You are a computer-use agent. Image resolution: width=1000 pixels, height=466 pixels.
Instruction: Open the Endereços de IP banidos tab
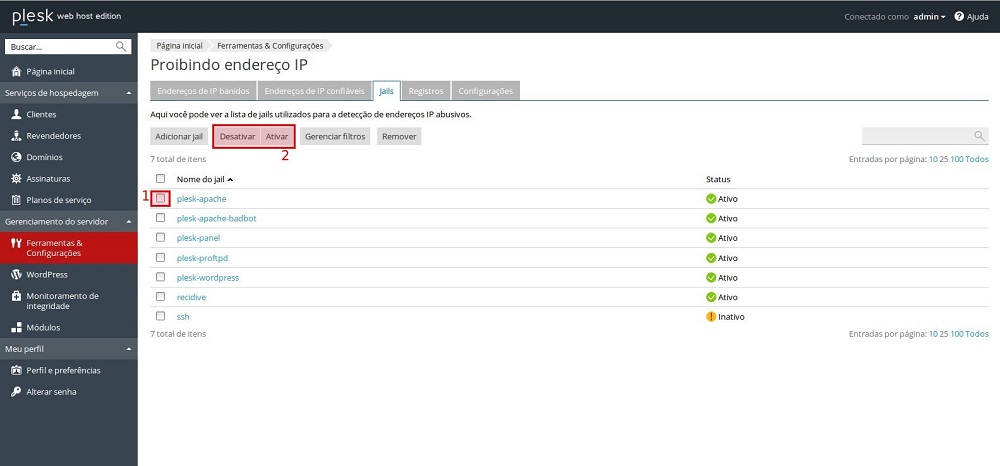(x=203, y=91)
